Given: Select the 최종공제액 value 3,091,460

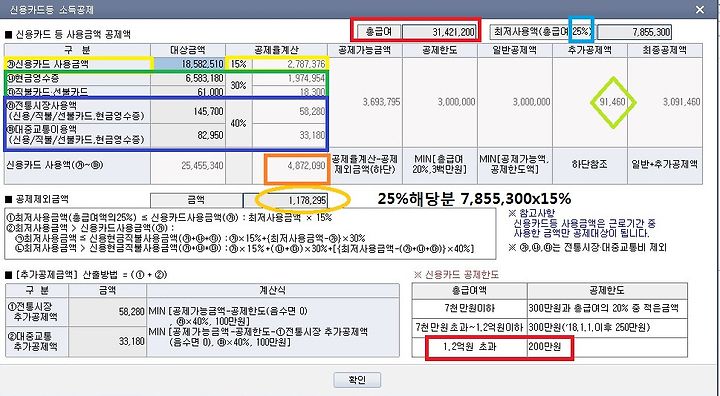Looking at the screenshot, I should coord(664,102).
